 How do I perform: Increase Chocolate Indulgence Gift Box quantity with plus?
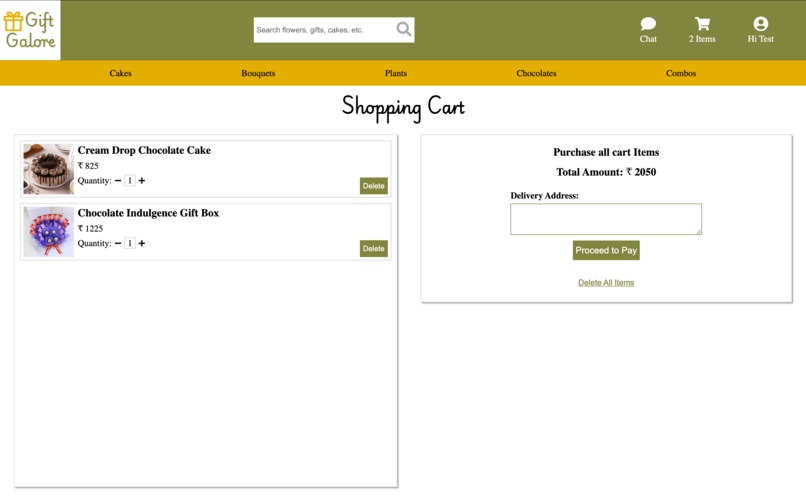tap(142, 243)
